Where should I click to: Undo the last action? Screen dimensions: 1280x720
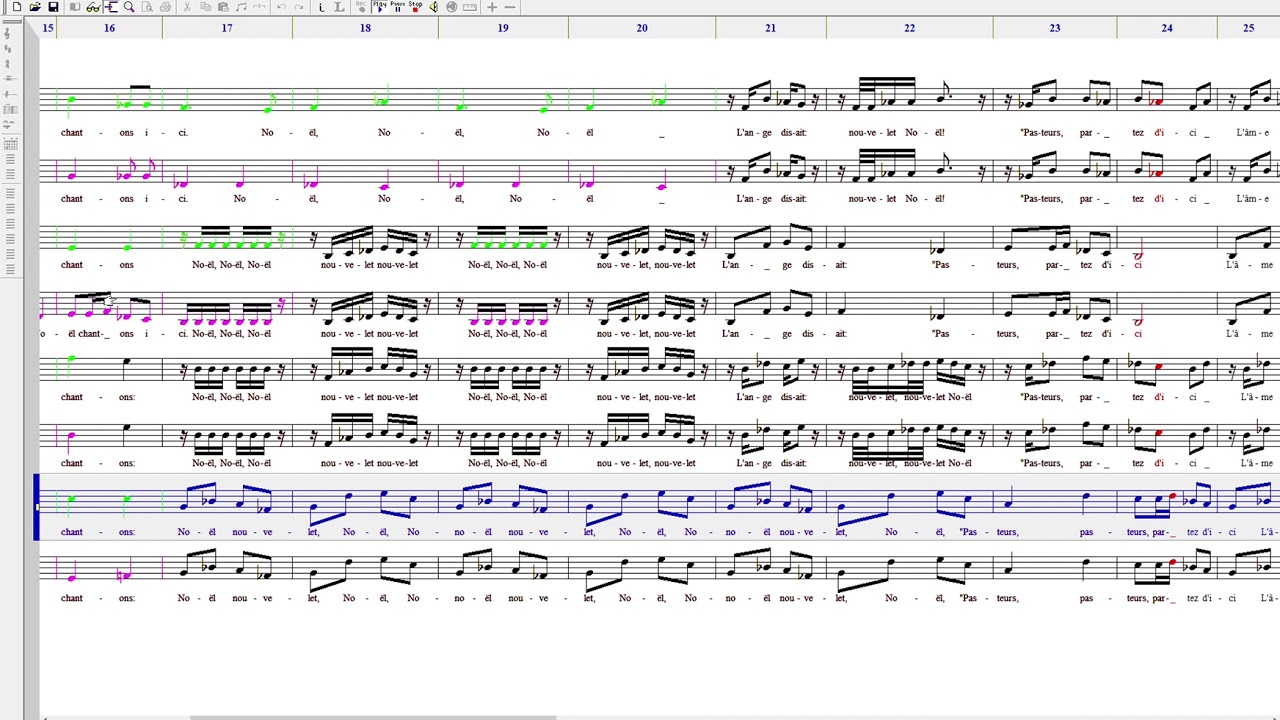[x=281, y=7]
